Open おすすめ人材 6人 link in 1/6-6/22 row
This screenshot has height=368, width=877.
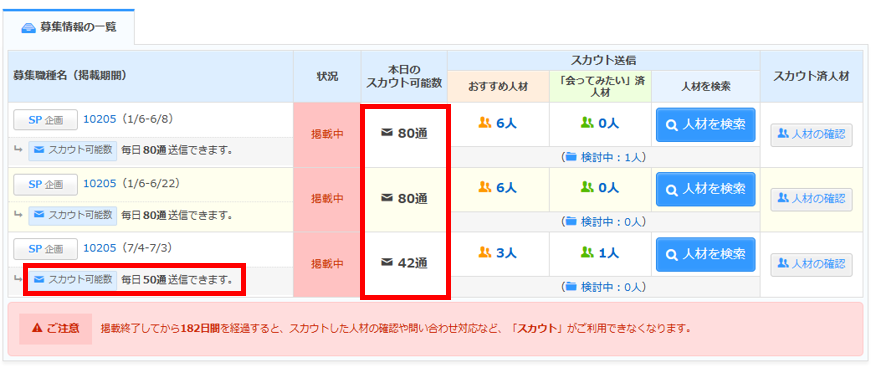498,188
